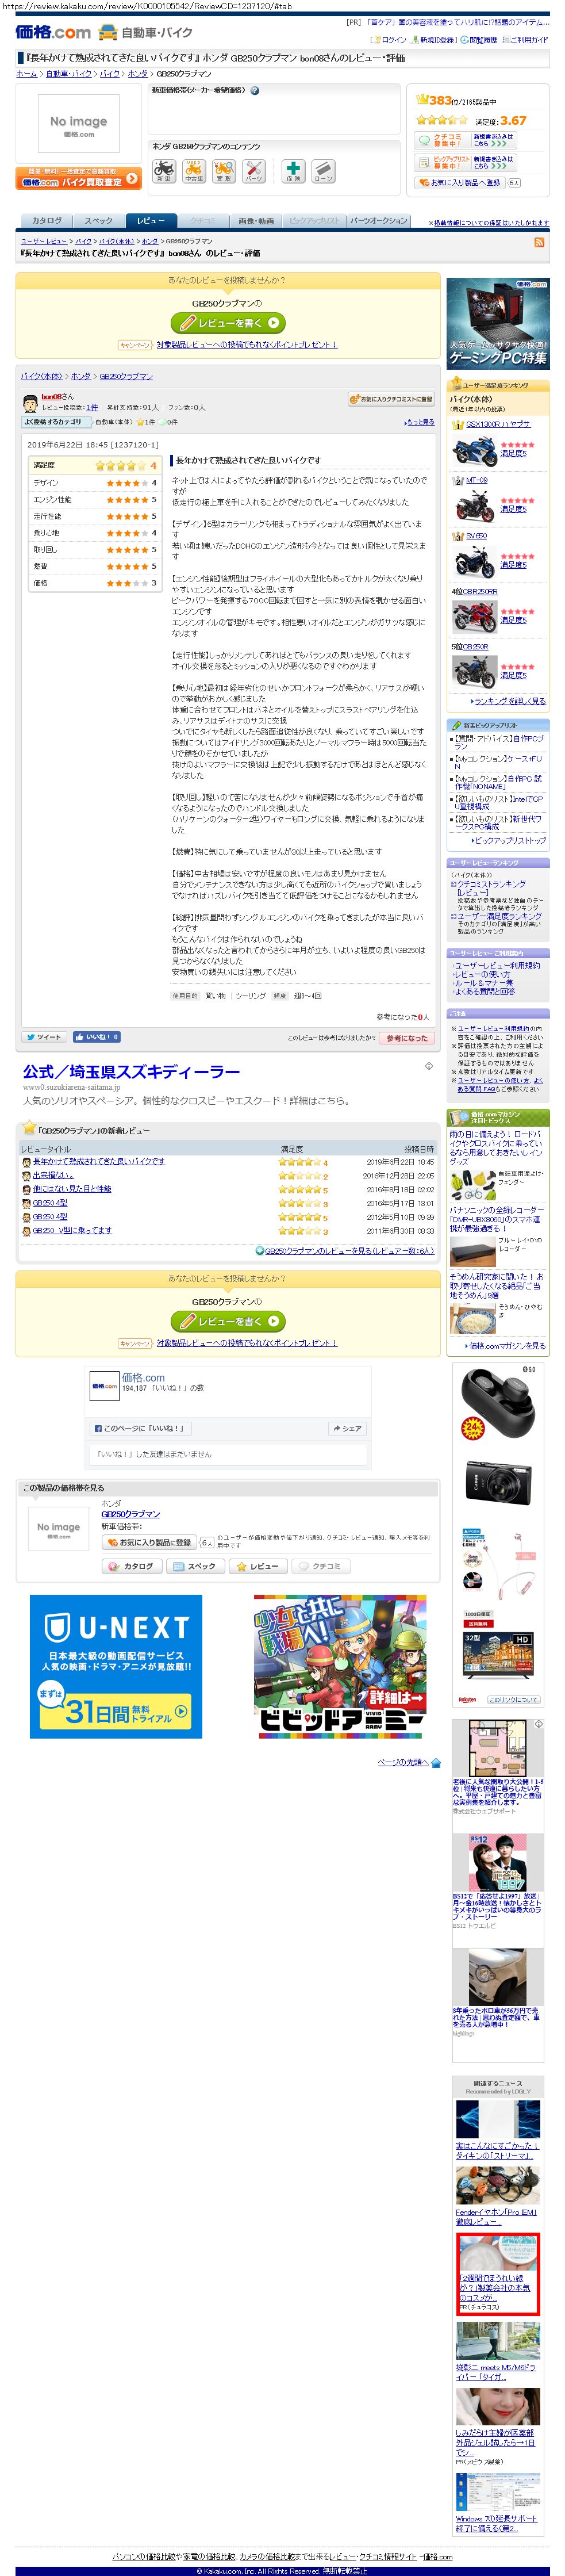Open SV650 in the satisfaction ranking
This screenshot has height=2576, width=565.
tap(476, 536)
